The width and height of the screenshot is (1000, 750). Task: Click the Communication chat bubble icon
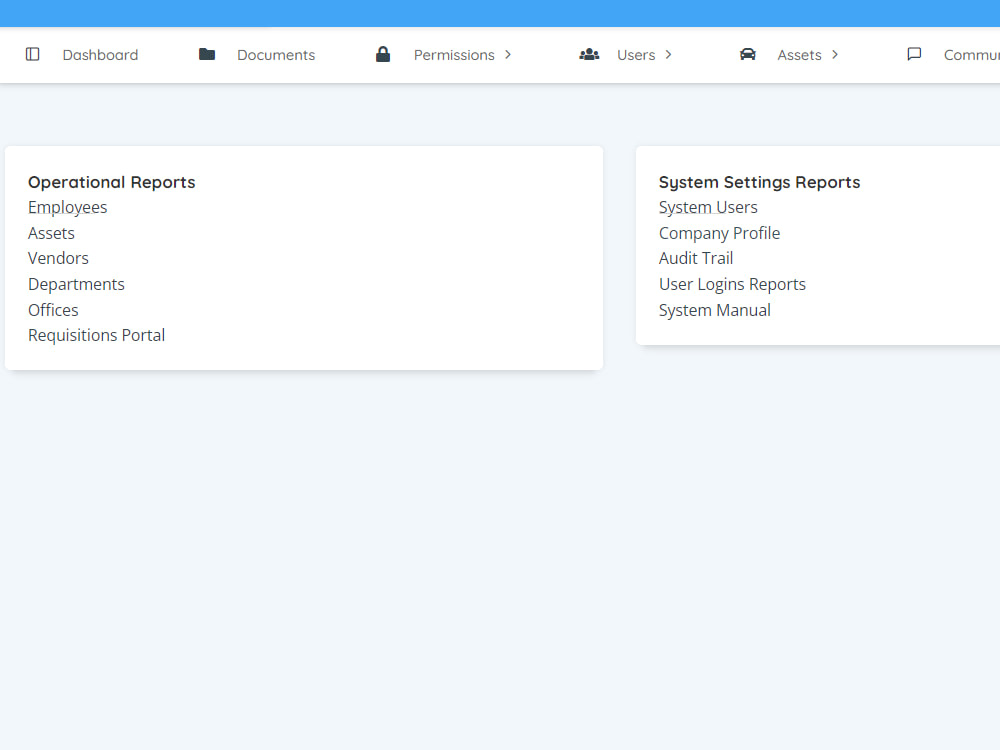[x=914, y=54]
